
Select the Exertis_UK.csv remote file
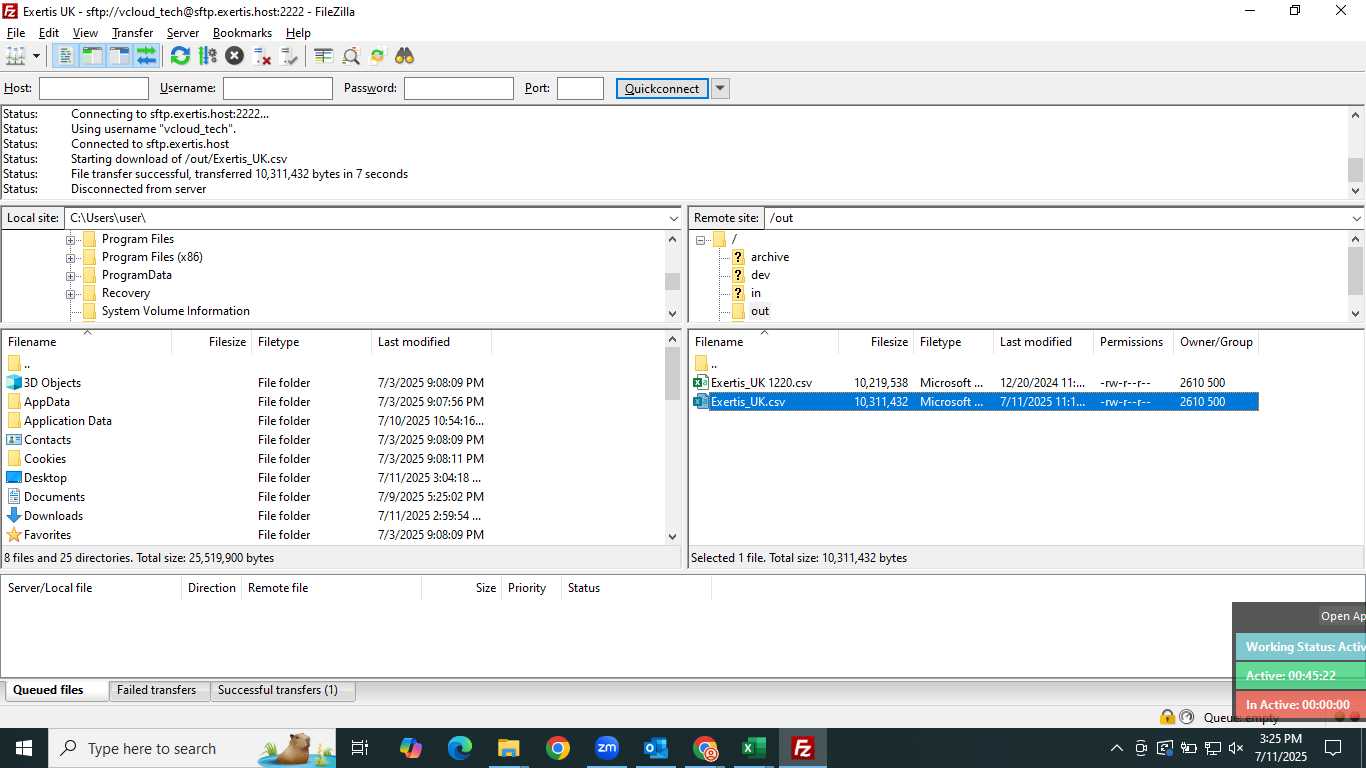coord(974,402)
